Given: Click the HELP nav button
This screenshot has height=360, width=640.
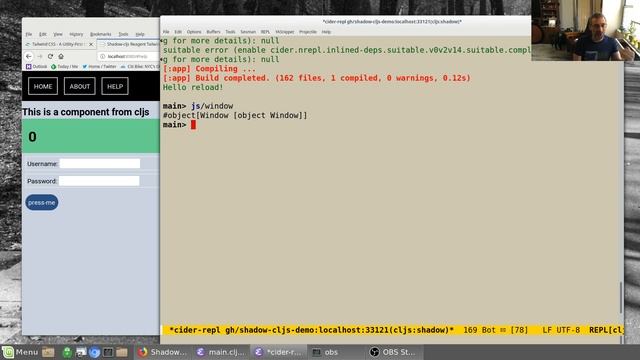Looking at the screenshot, I should [x=115, y=86].
